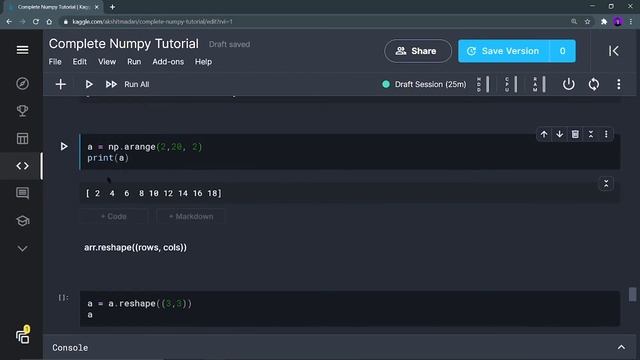Image resolution: width=640 pixels, height=360 pixels.
Task: Open browser extensions puzzle icon
Action: coord(604,22)
